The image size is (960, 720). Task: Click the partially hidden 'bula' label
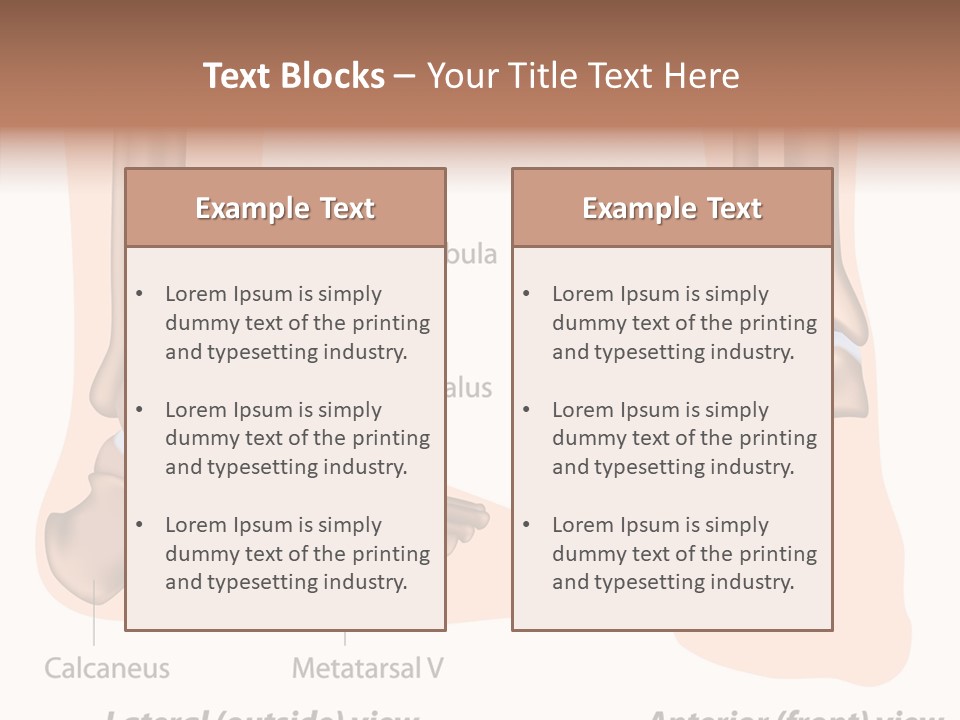pyautogui.click(x=471, y=254)
